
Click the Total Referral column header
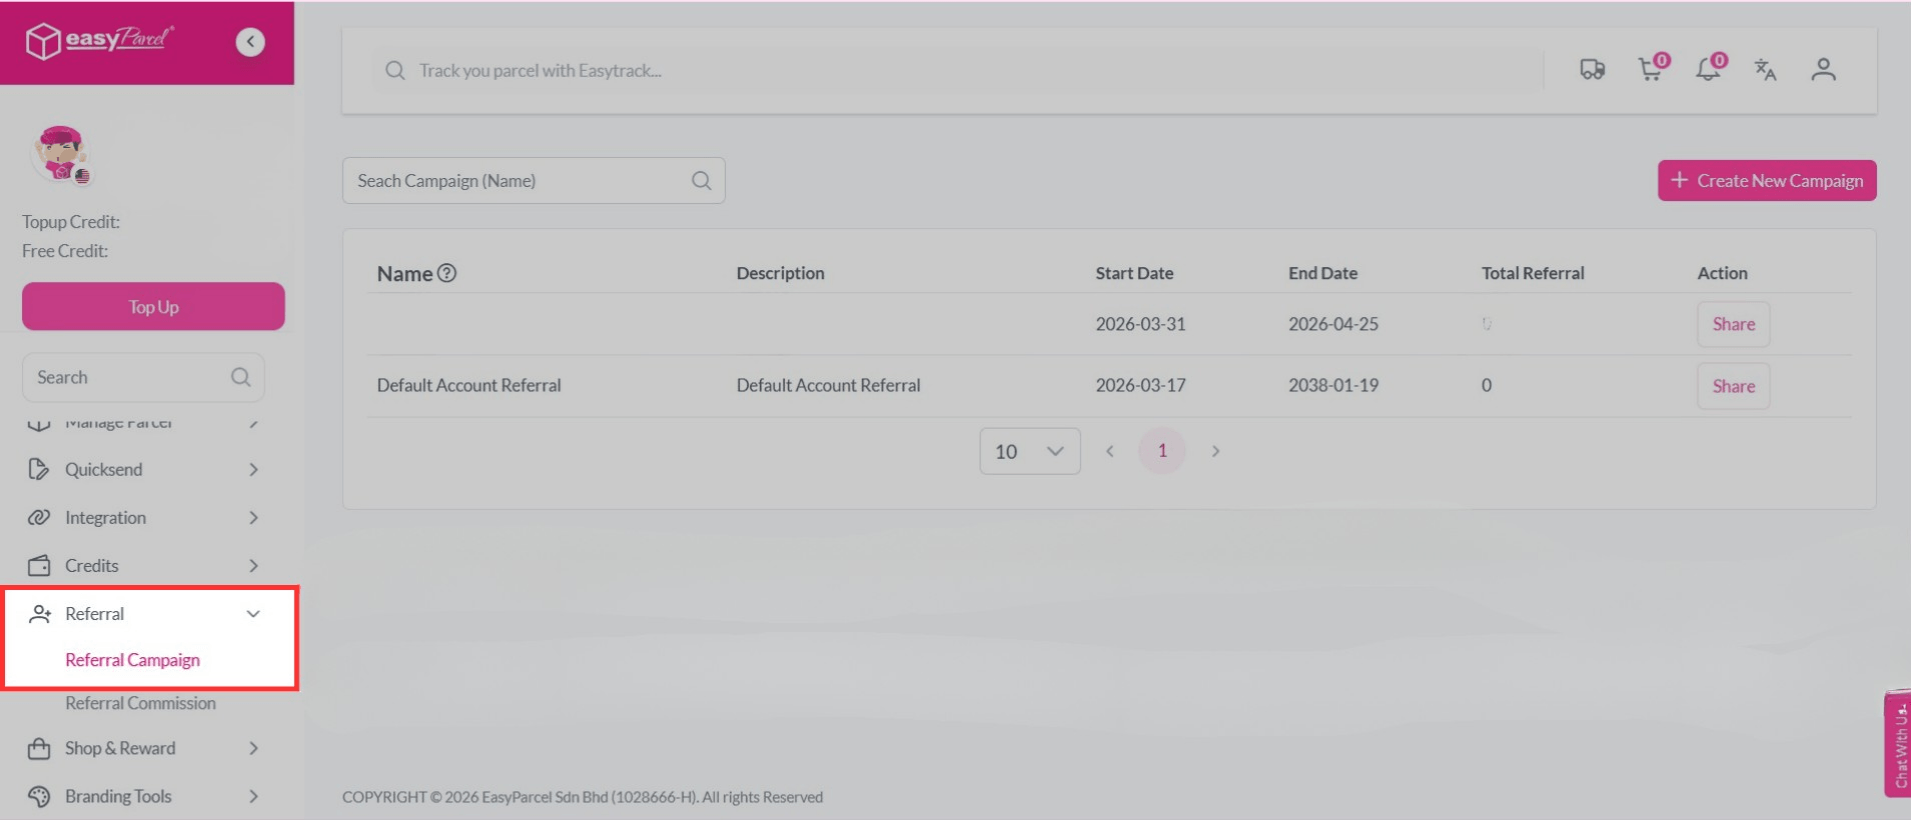coord(1533,273)
